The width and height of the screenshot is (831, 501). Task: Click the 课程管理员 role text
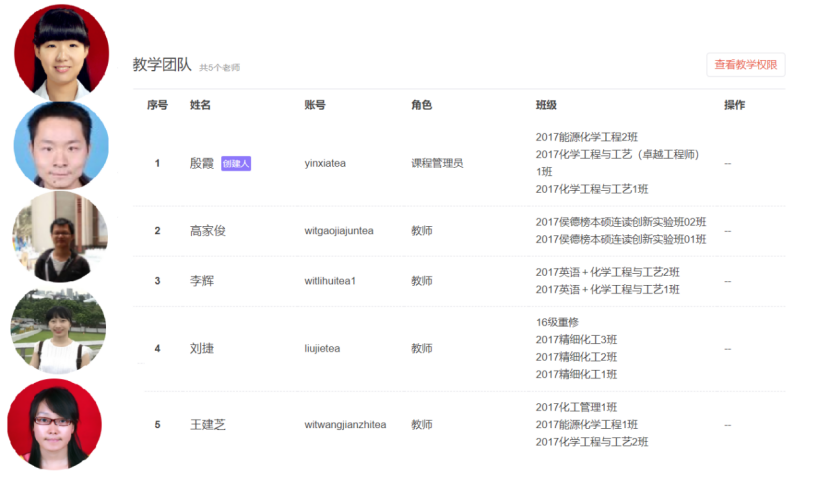[x=437, y=163]
